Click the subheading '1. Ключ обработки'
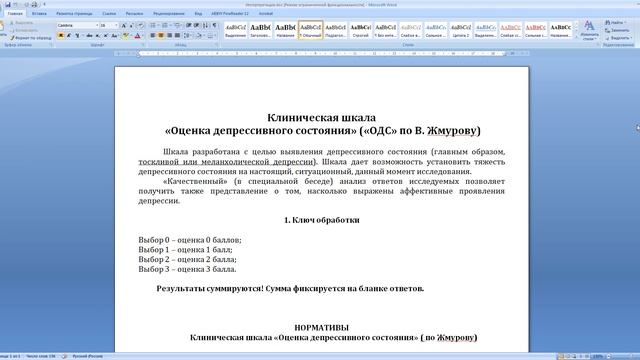Screen dimensions: 640x360 click(322, 220)
